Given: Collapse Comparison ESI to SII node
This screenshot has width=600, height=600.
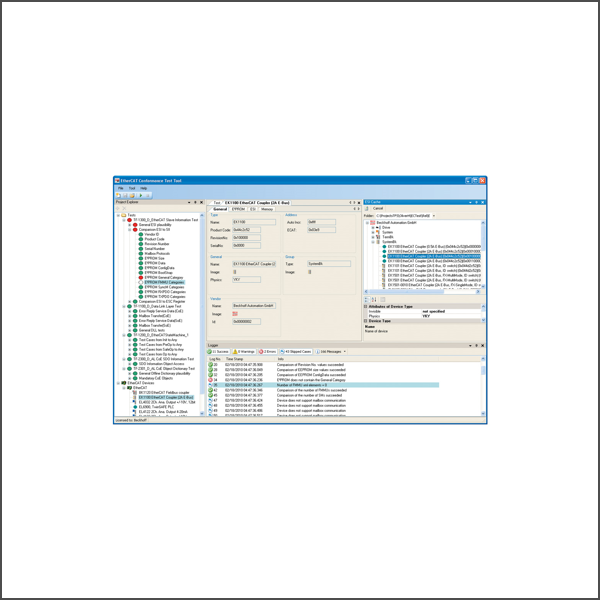Looking at the screenshot, I should pos(130,230).
